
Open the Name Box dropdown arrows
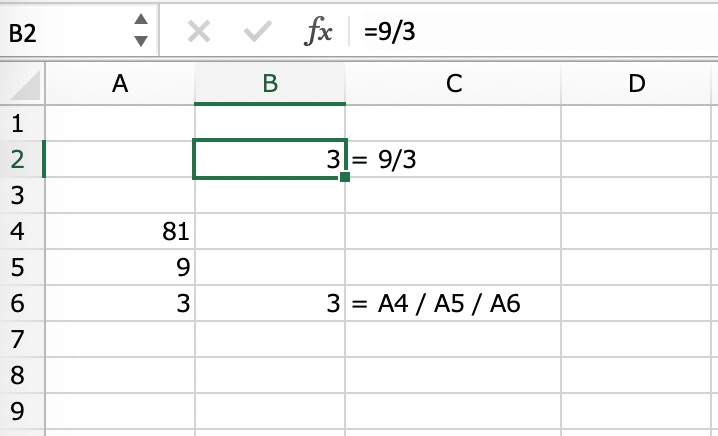pyautogui.click(x=141, y=31)
